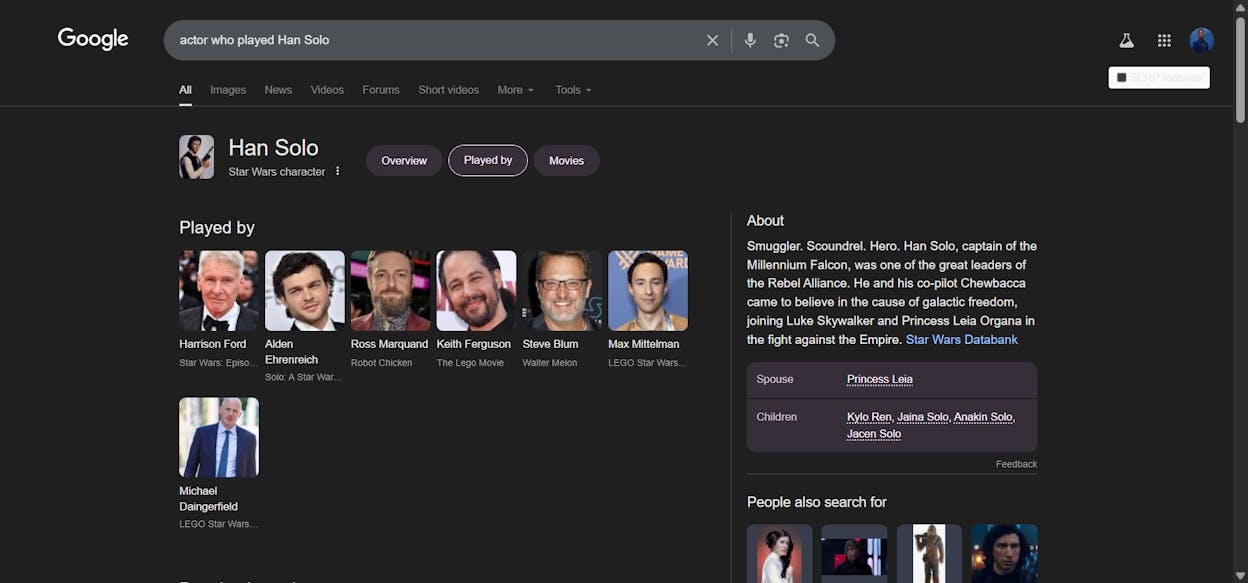Start voice search with microphone icon
This screenshot has width=1248, height=583.
coord(750,40)
